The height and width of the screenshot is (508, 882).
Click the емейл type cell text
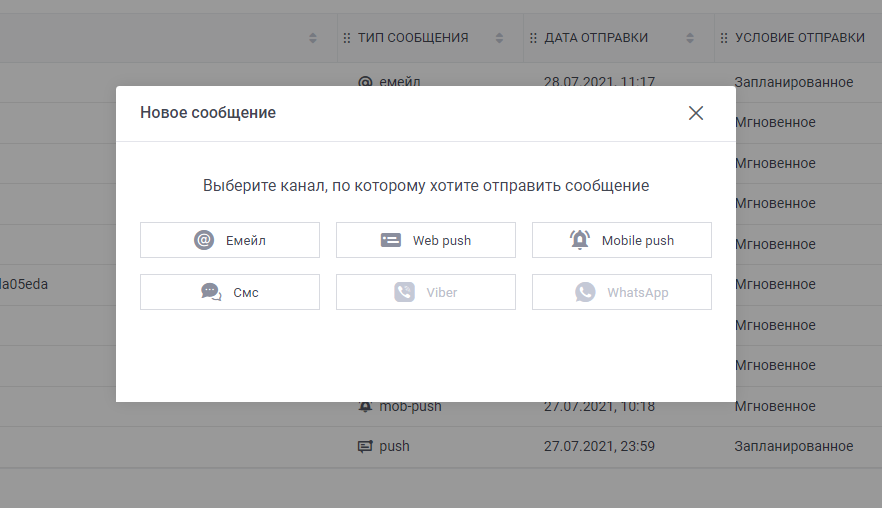click(399, 82)
